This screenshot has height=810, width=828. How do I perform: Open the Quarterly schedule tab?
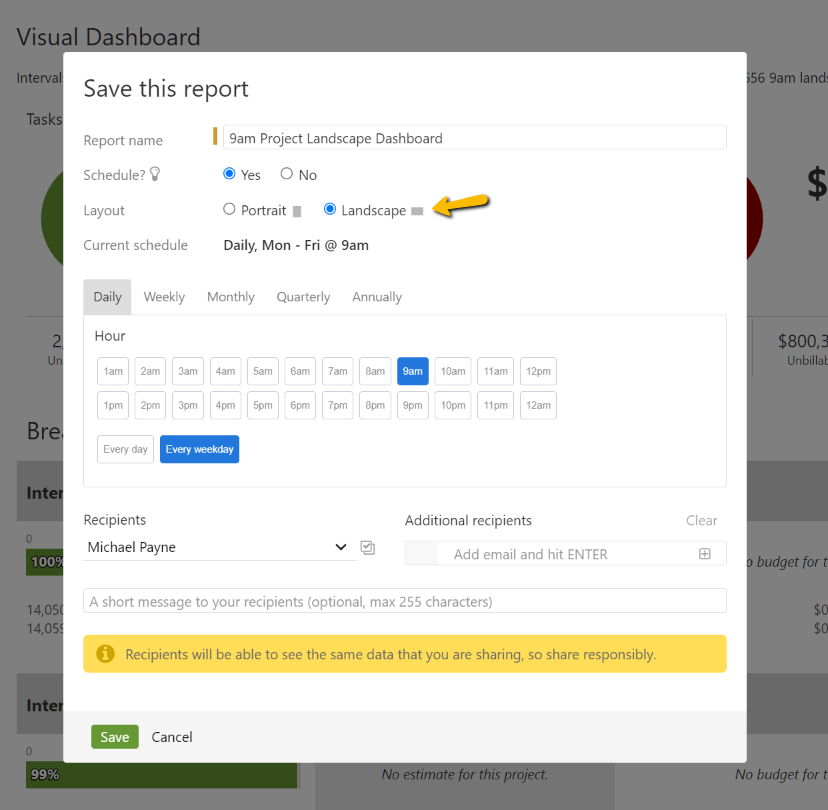pos(303,297)
